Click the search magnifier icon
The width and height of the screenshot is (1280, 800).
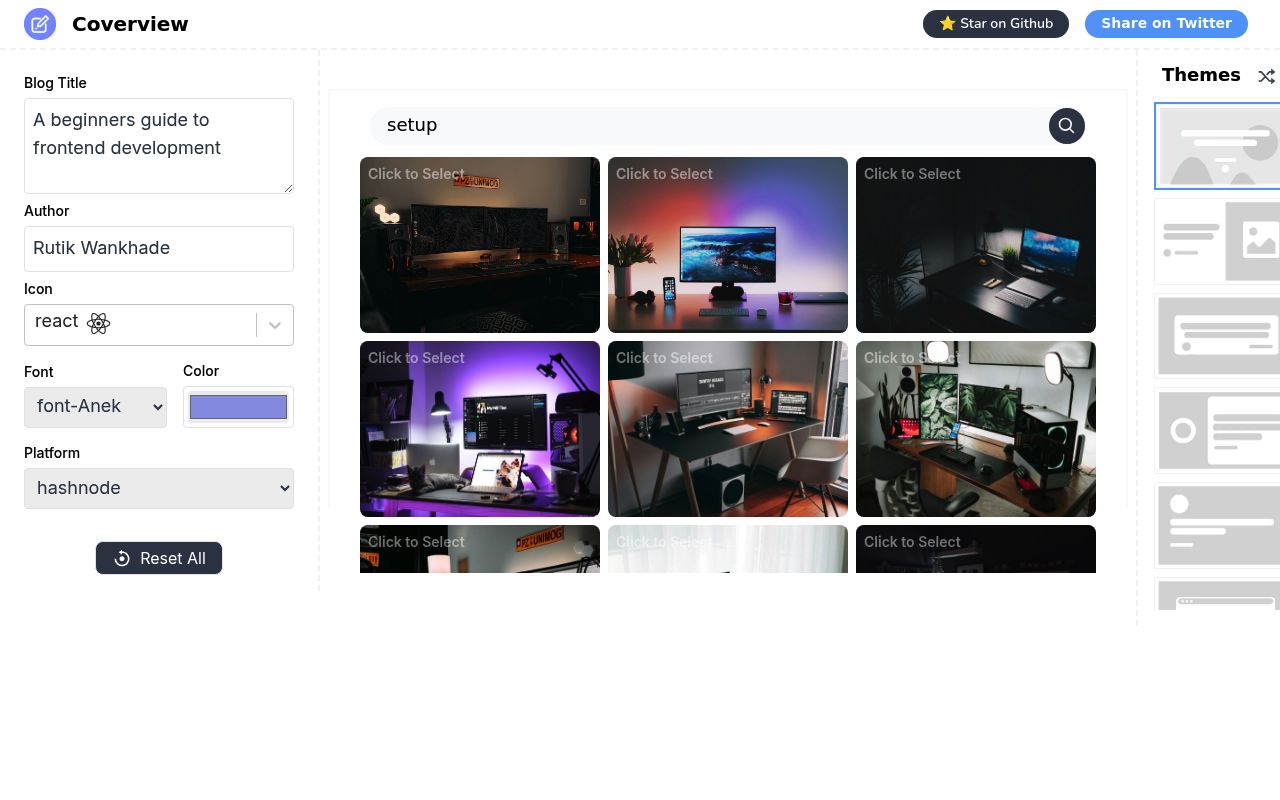coord(1066,126)
